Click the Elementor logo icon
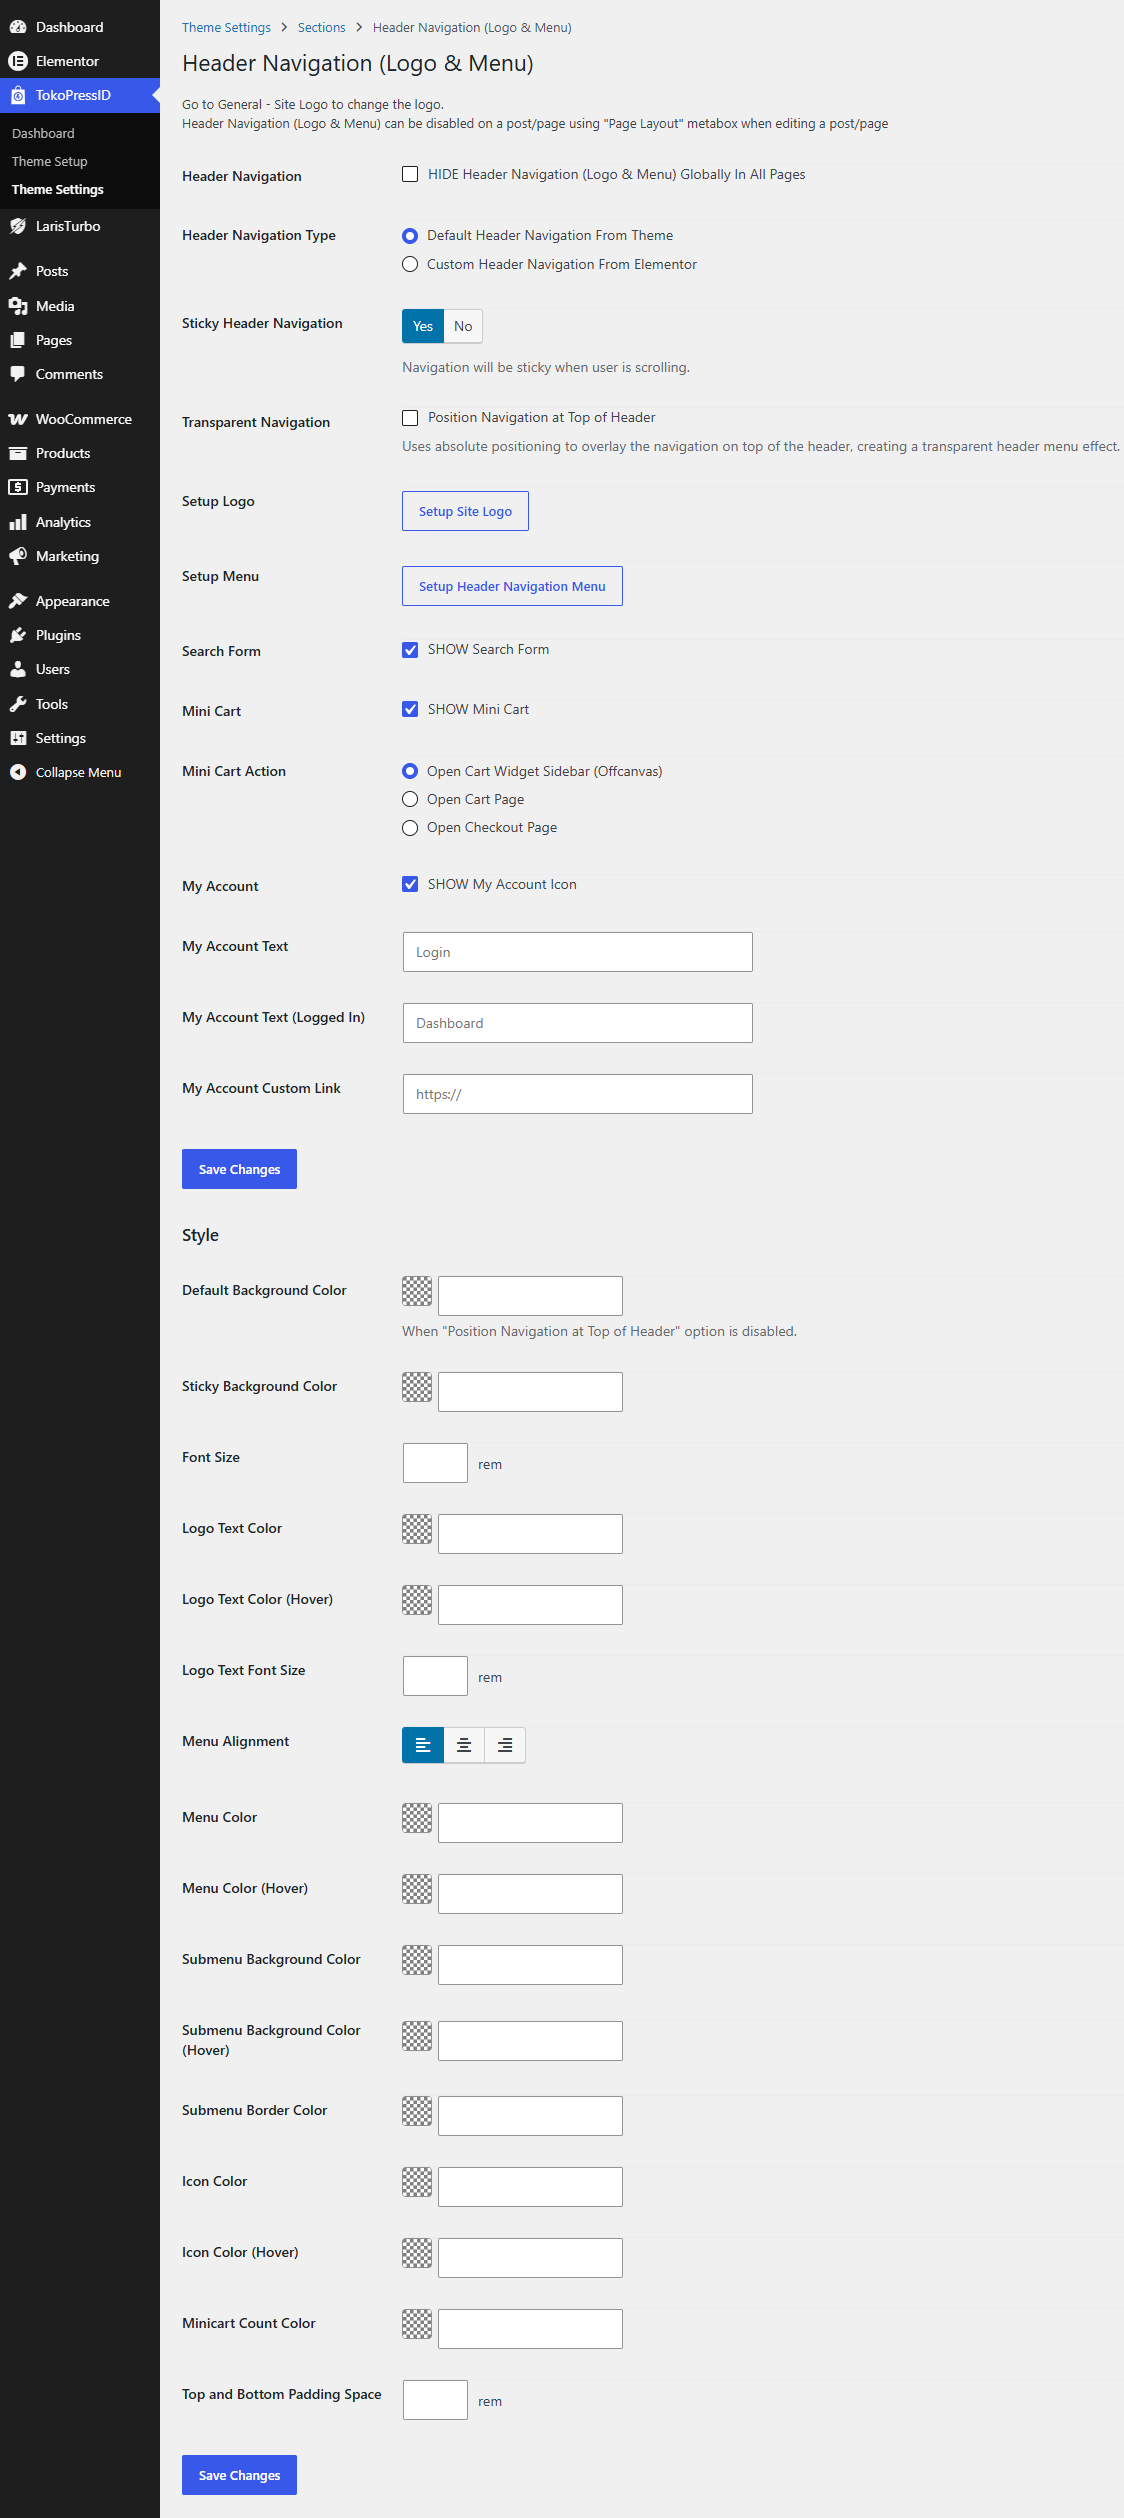 click(18, 61)
